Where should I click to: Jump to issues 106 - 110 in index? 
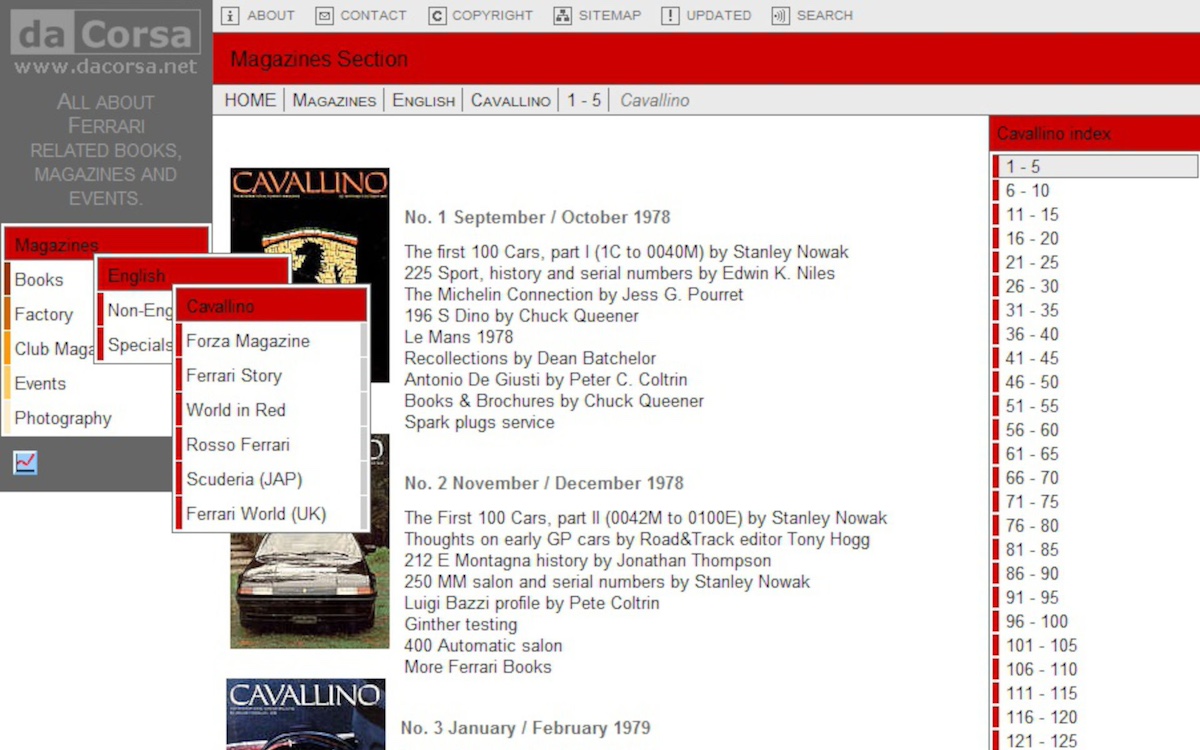(1095, 671)
